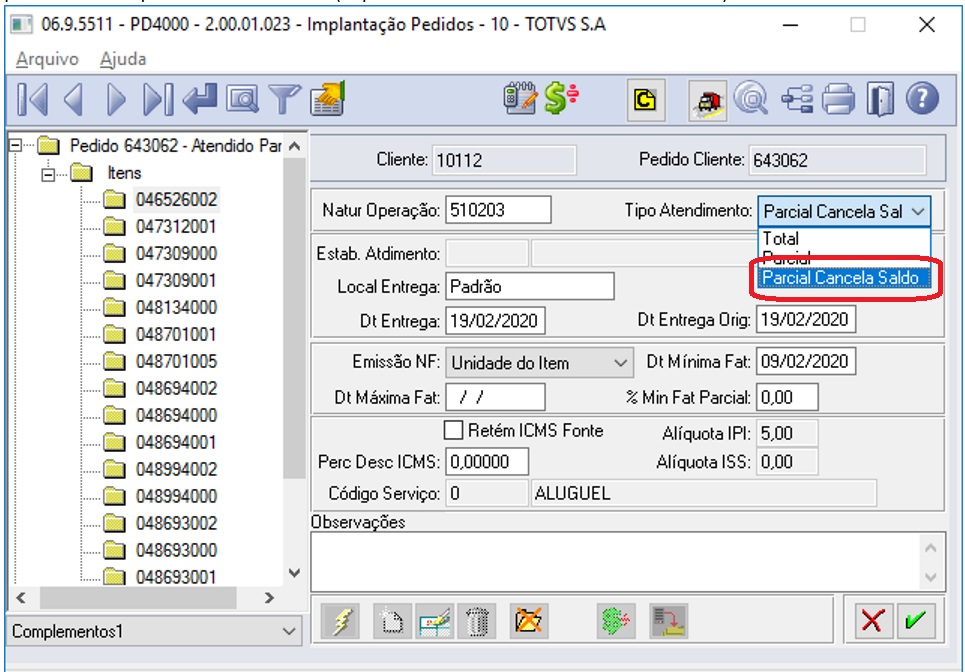Choose Parcial Cancela Saldo option
Screen dimensions: 965x672
(844, 278)
